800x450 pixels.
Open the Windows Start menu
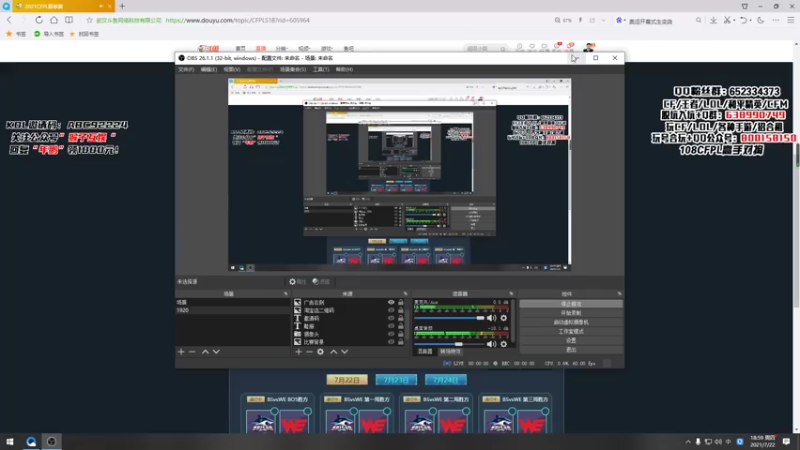pyautogui.click(x=10, y=441)
